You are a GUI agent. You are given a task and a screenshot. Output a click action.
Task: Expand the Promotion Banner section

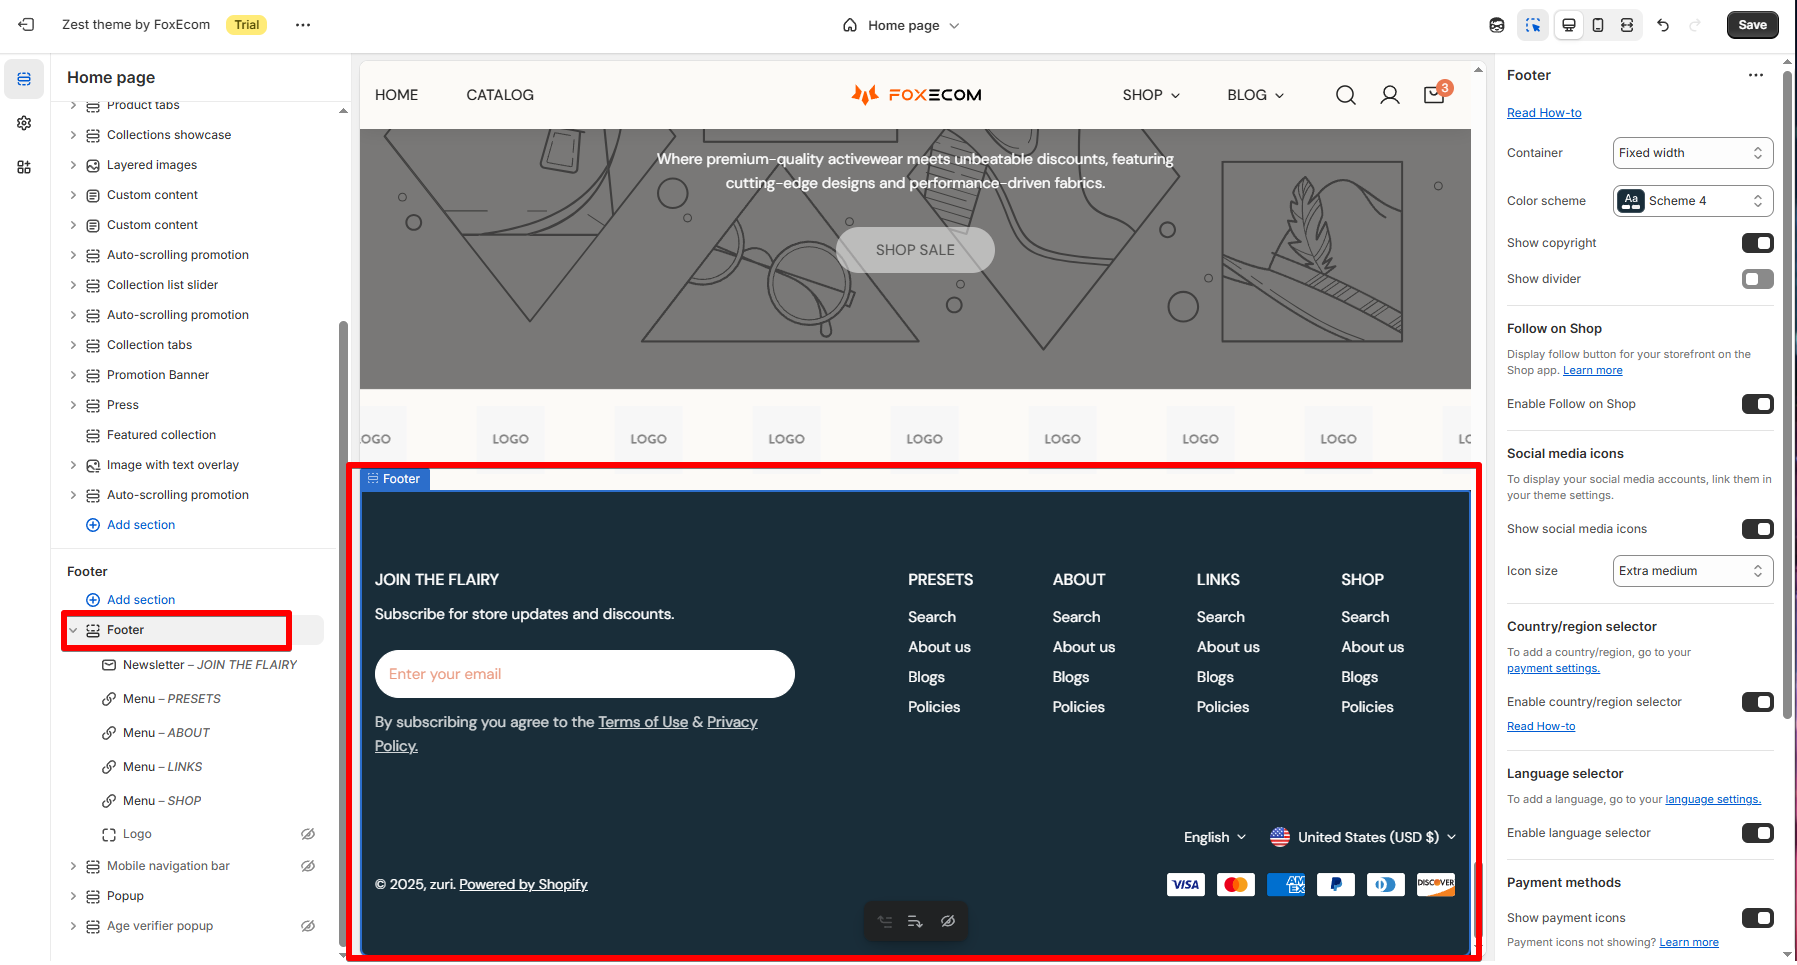point(73,375)
